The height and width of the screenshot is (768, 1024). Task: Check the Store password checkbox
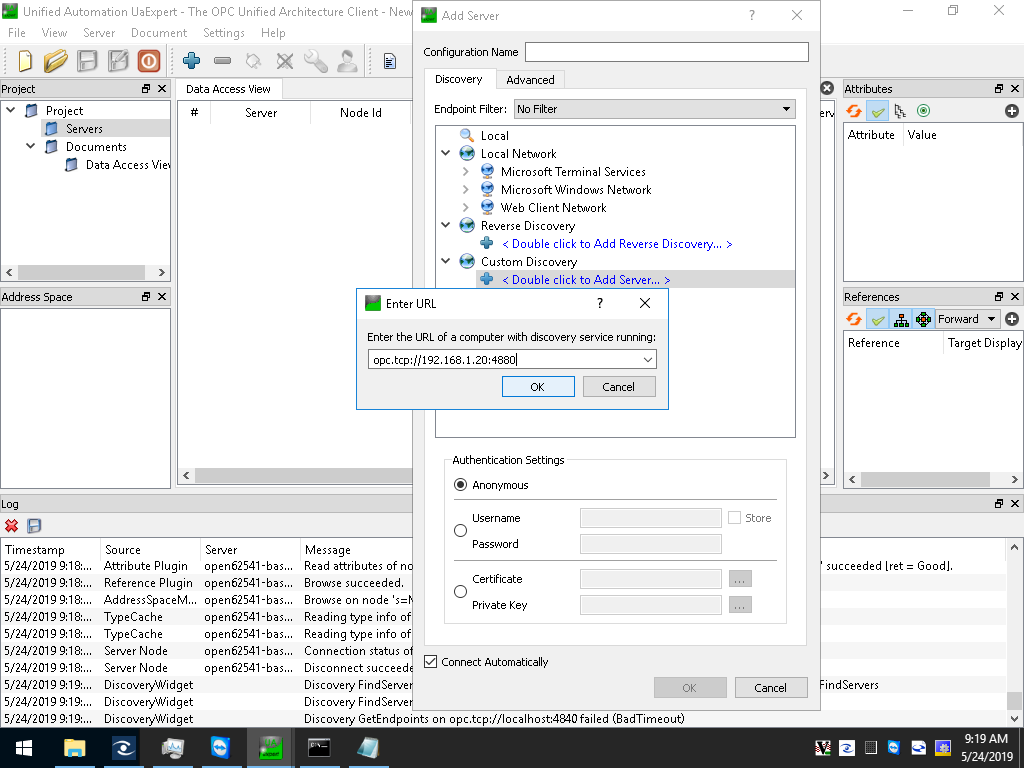coord(734,518)
